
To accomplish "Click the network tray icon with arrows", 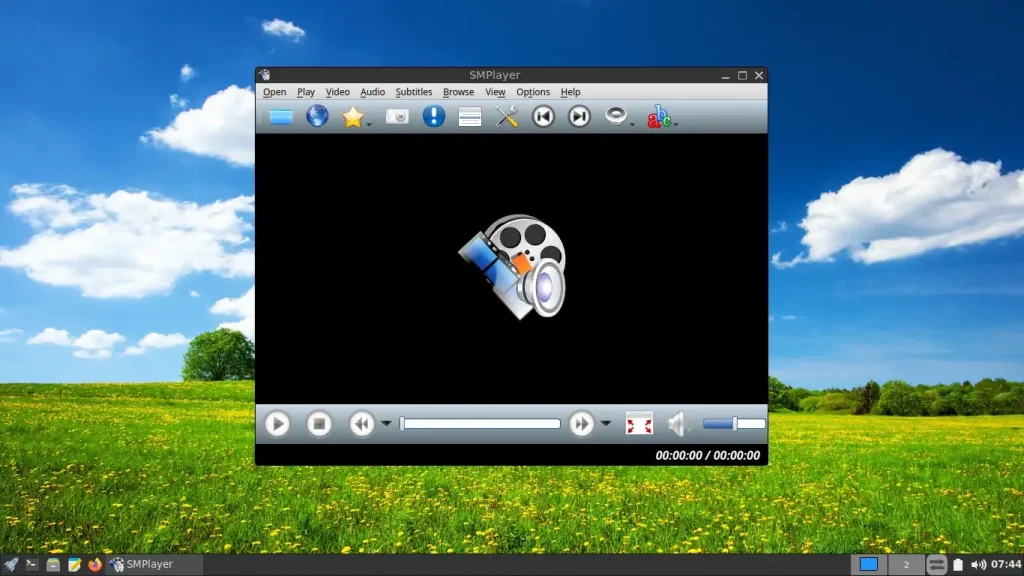I will click(x=936, y=564).
